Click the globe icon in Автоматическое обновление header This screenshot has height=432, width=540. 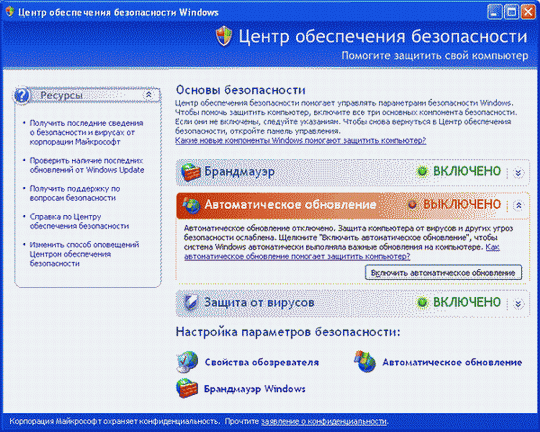191,205
